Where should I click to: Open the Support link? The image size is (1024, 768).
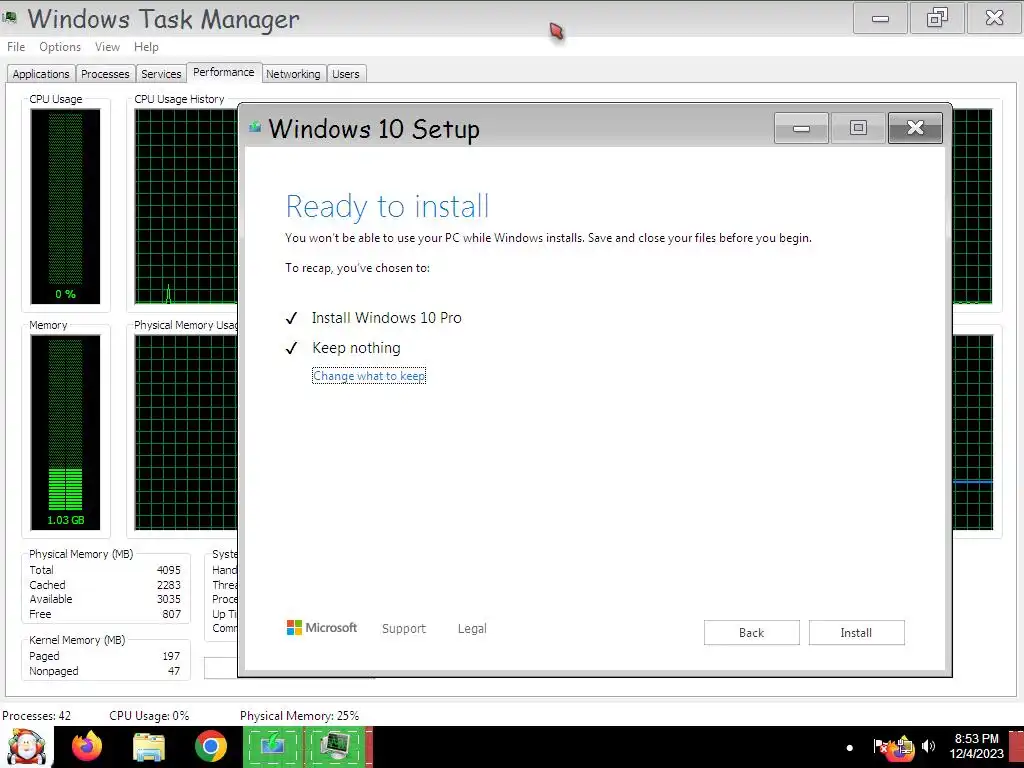[404, 628]
